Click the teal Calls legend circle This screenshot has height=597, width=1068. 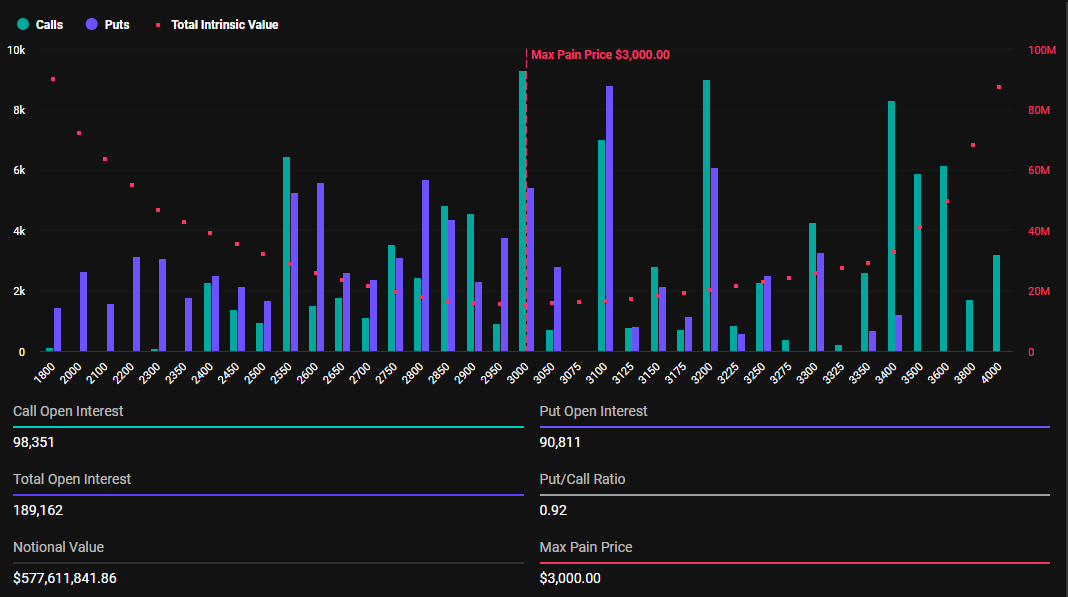23,25
